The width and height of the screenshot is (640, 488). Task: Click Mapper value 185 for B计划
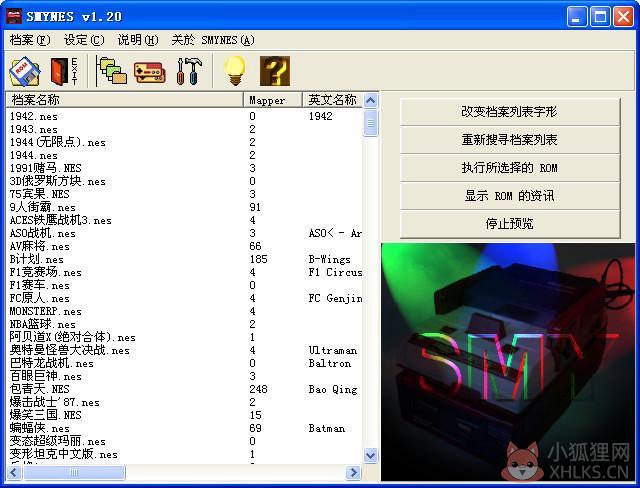(x=258, y=260)
